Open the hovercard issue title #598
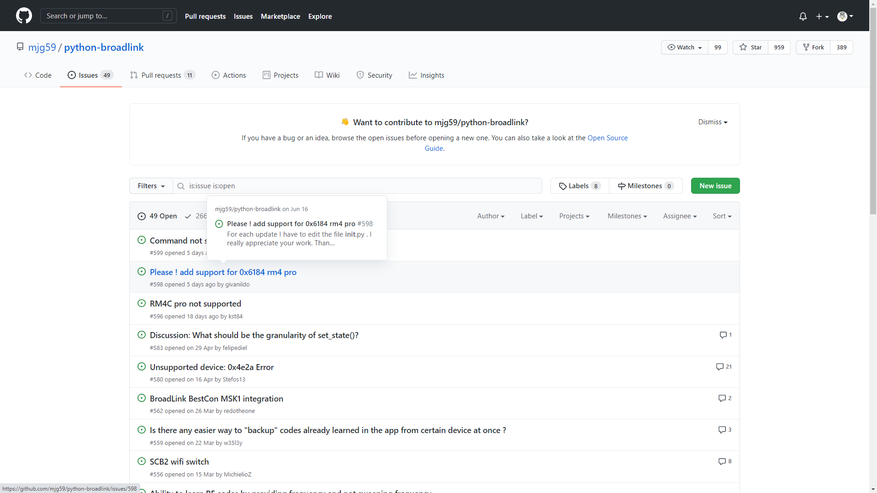Viewport: 877px width, 493px height. pyautogui.click(x=291, y=224)
